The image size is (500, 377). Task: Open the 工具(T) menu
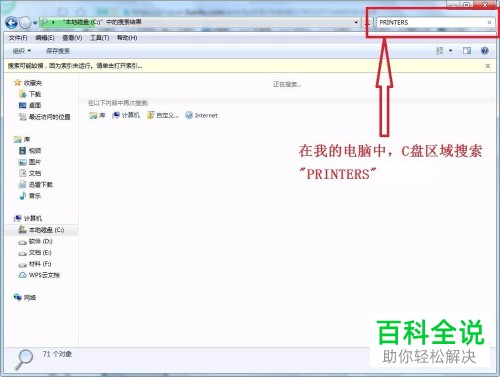coord(99,38)
